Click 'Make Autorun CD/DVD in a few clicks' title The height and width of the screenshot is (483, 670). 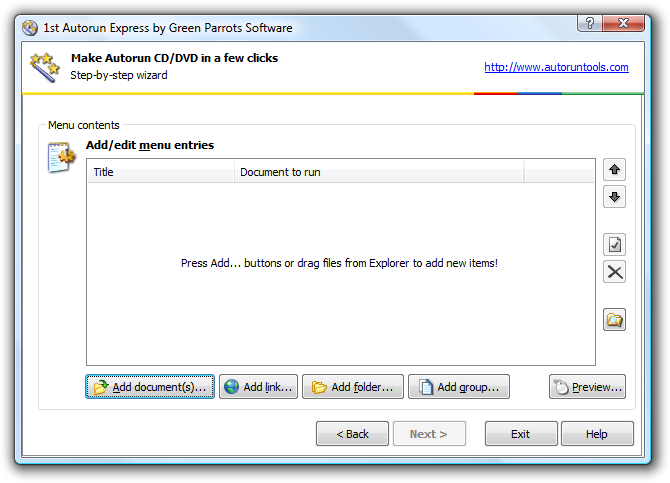174,58
